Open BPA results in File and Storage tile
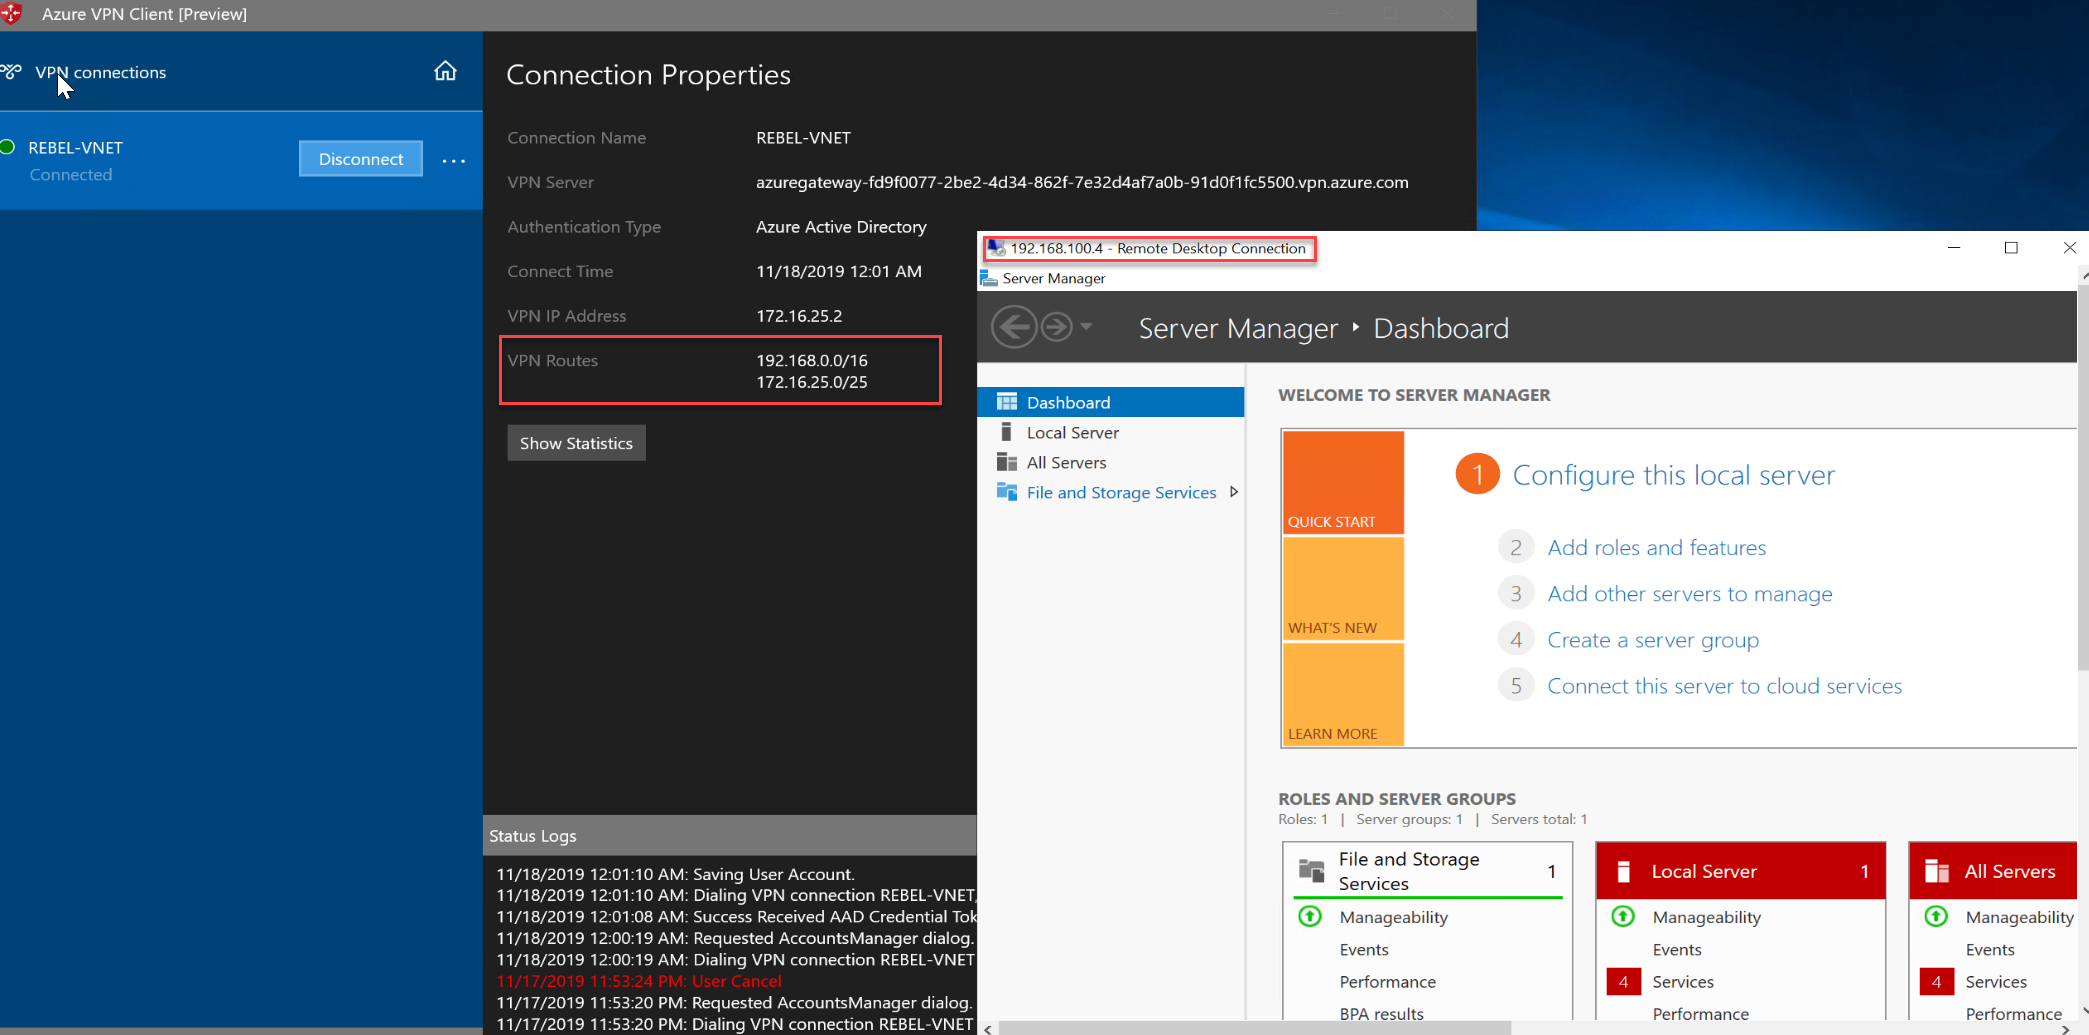Viewport: 2089px width, 1035px height. coord(1382,1013)
